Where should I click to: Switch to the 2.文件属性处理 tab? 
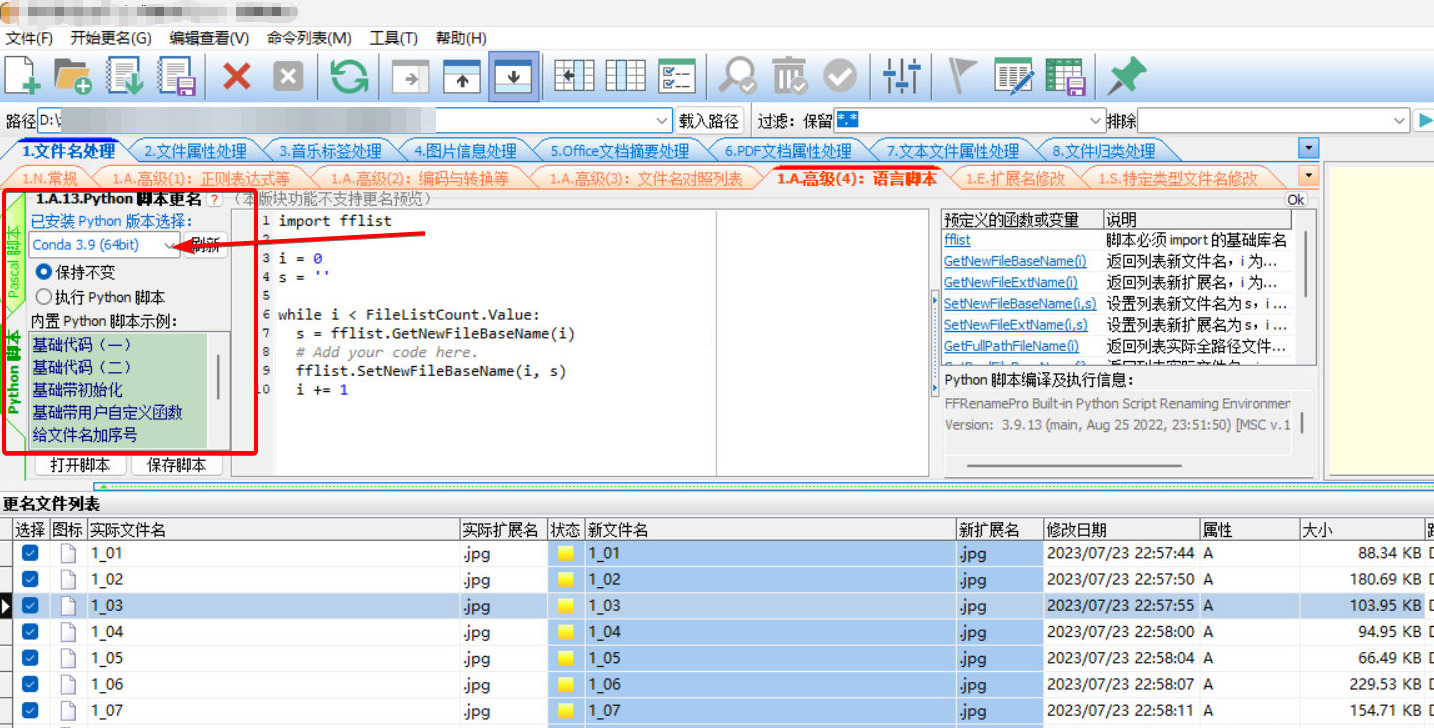coord(195,151)
